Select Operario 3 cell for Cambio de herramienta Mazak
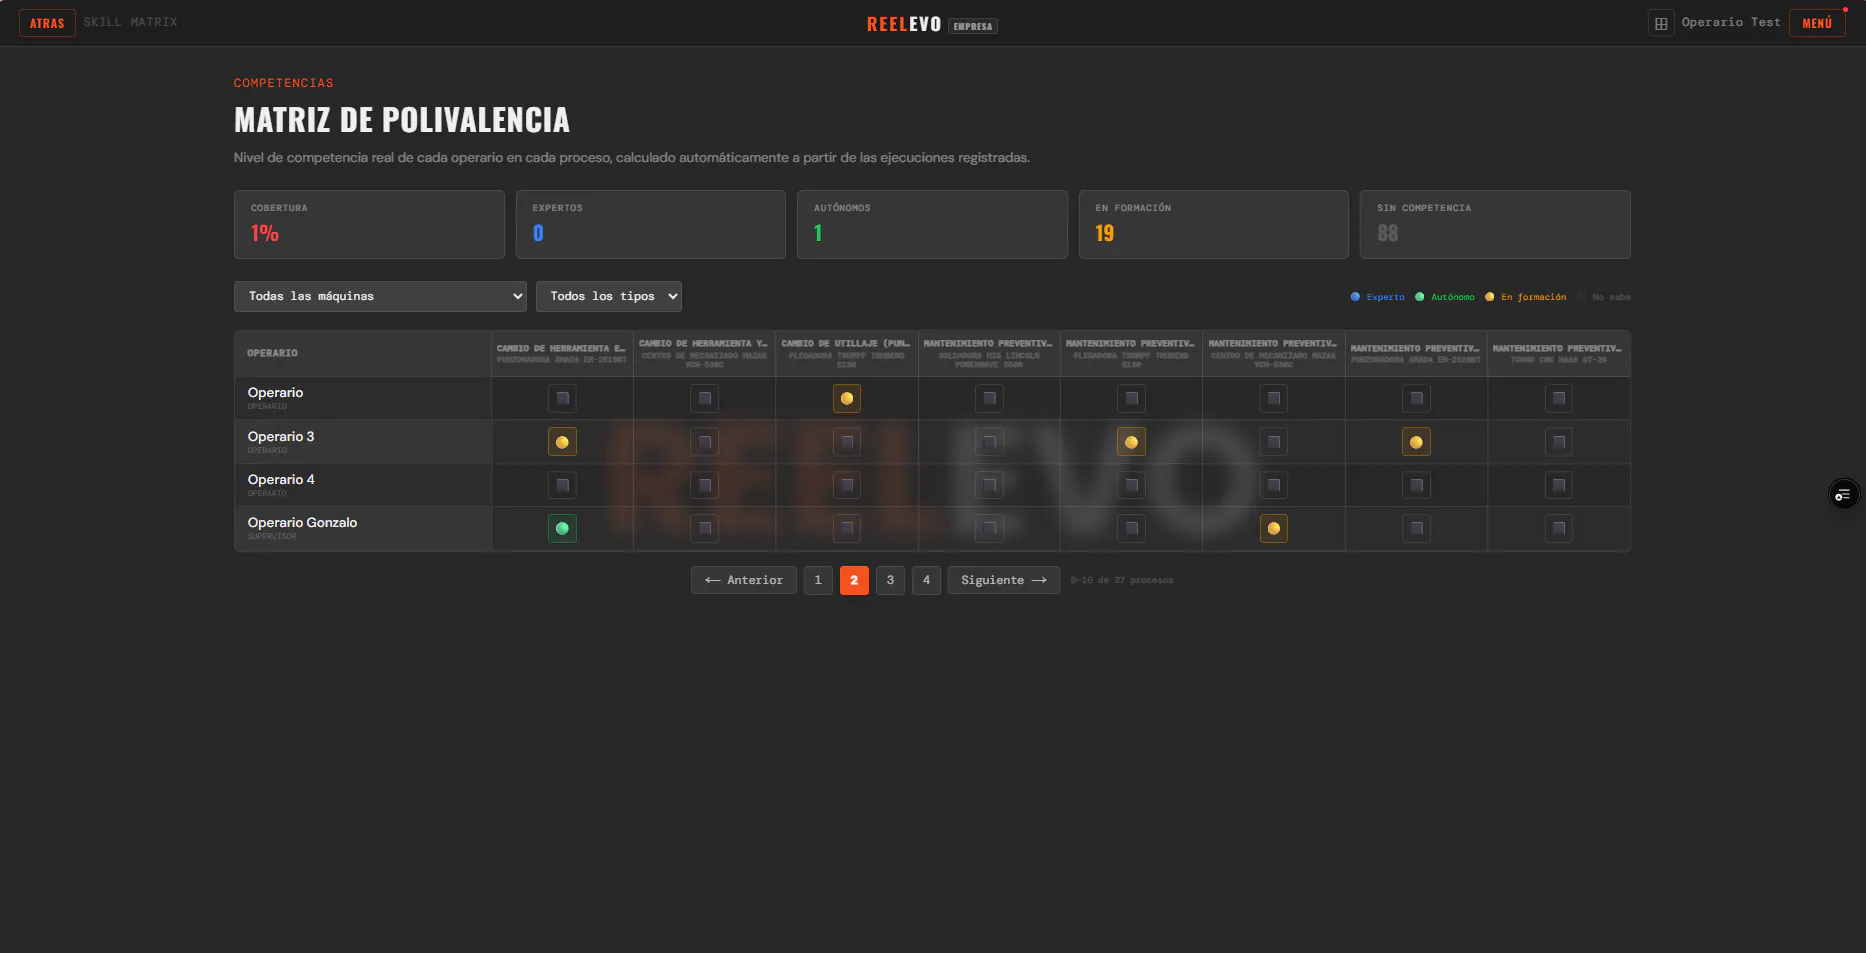This screenshot has height=953, width=1866. (705, 442)
